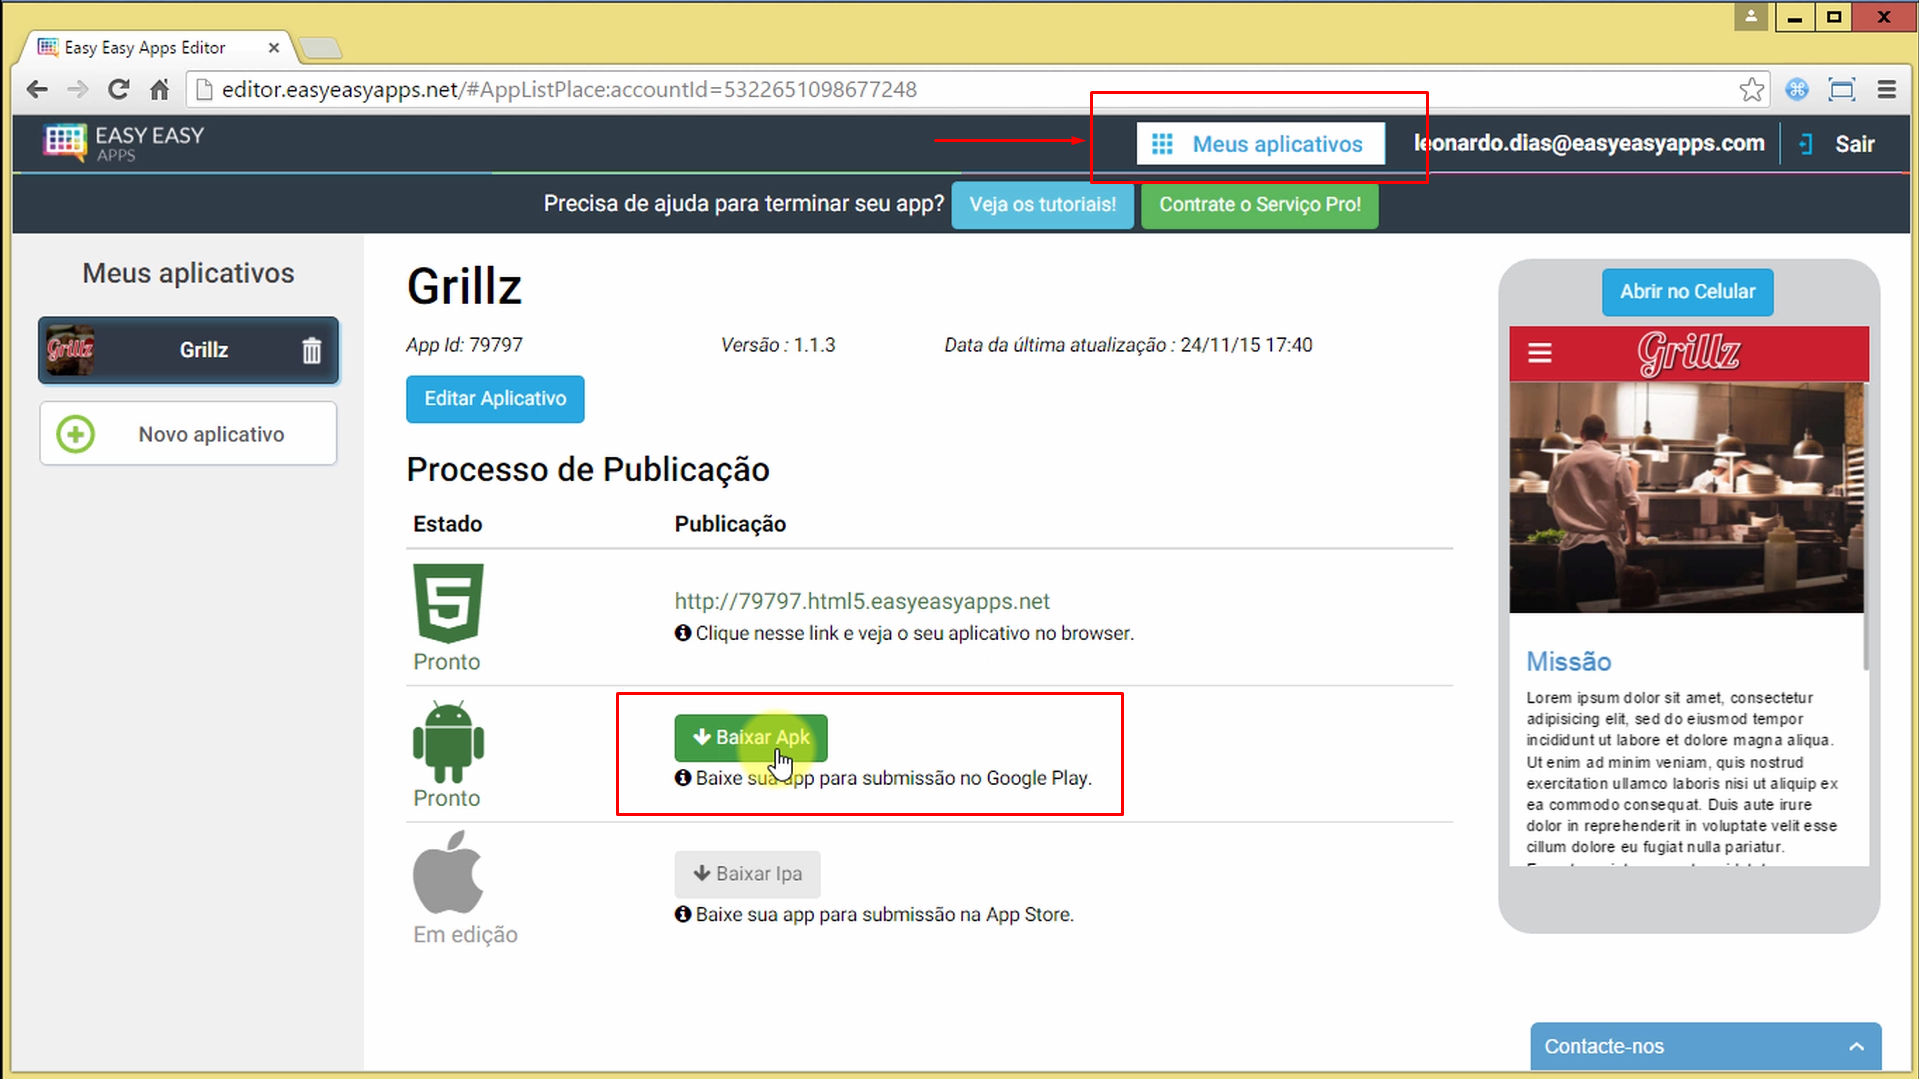
Task: Click the logout door icon
Action: coord(1806,144)
